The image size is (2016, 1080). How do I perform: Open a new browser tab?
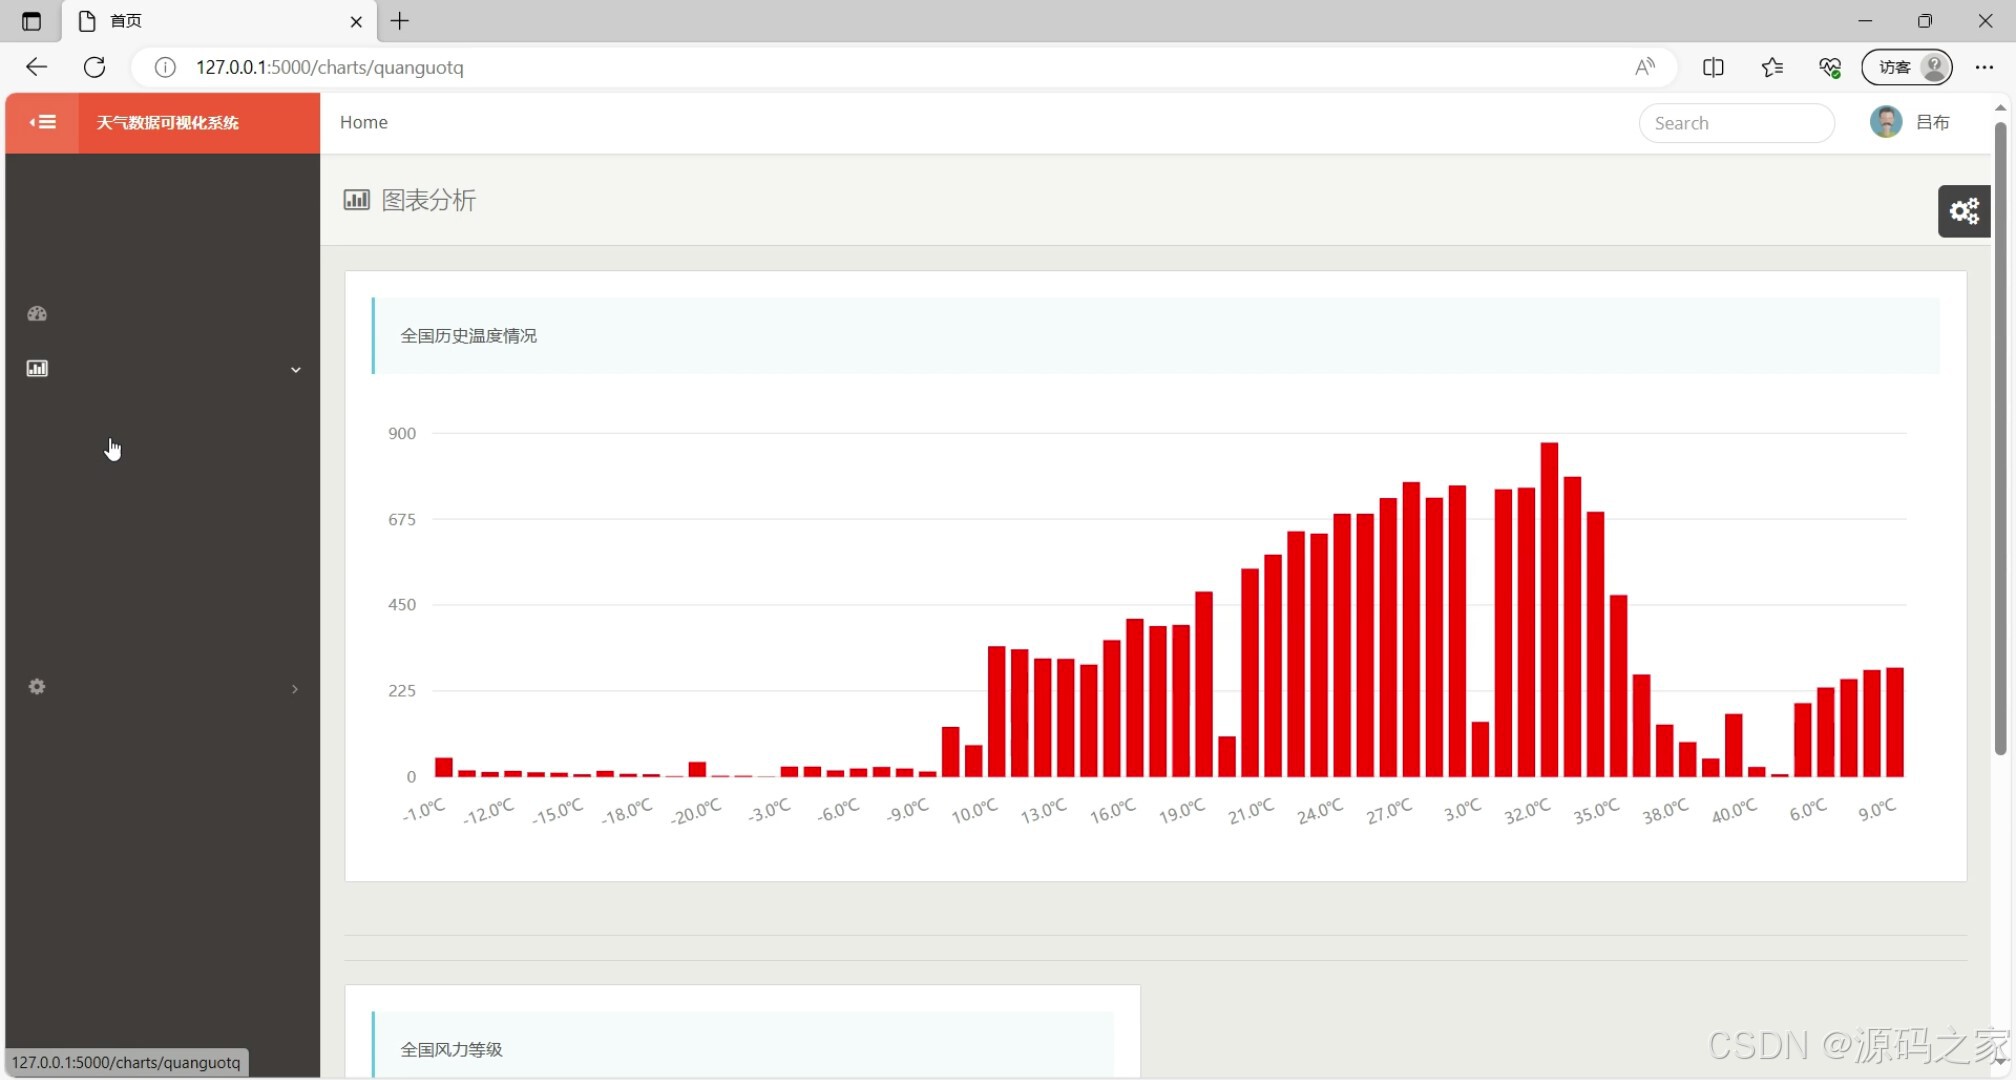(399, 21)
